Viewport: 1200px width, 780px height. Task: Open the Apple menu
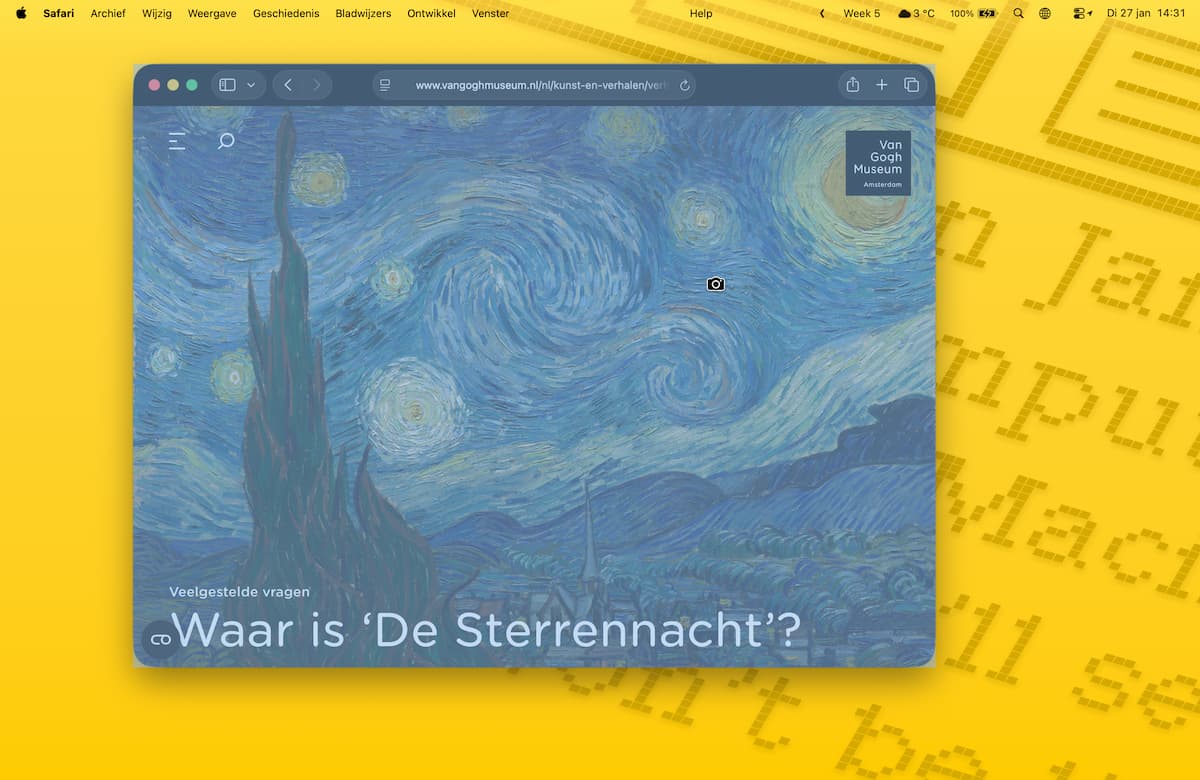point(21,13)
